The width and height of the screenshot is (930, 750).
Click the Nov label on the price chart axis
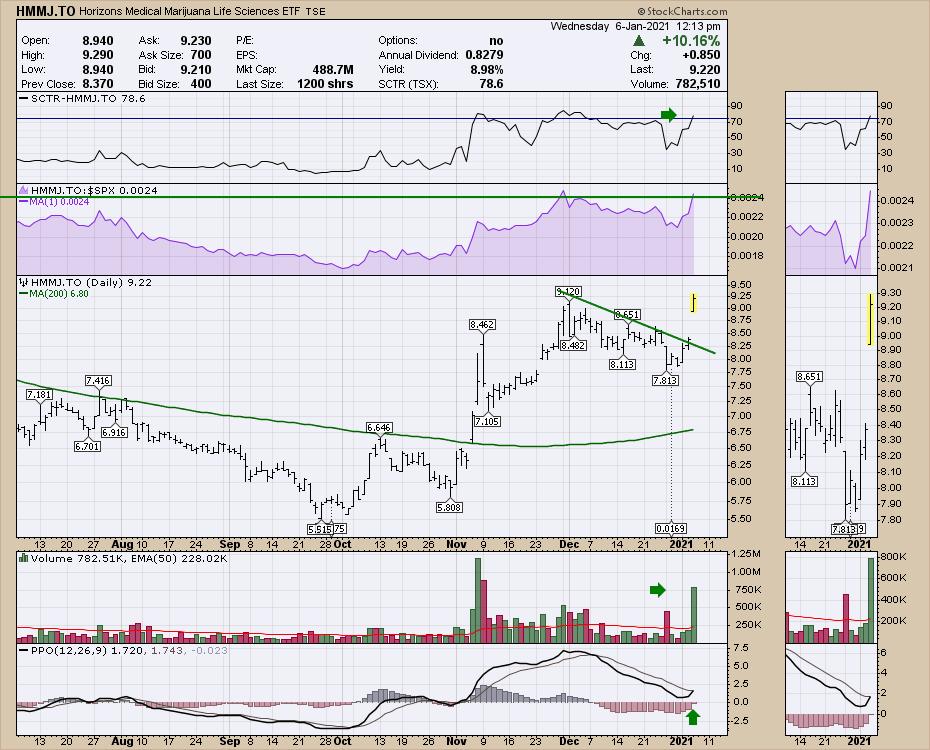coord(456,544)
